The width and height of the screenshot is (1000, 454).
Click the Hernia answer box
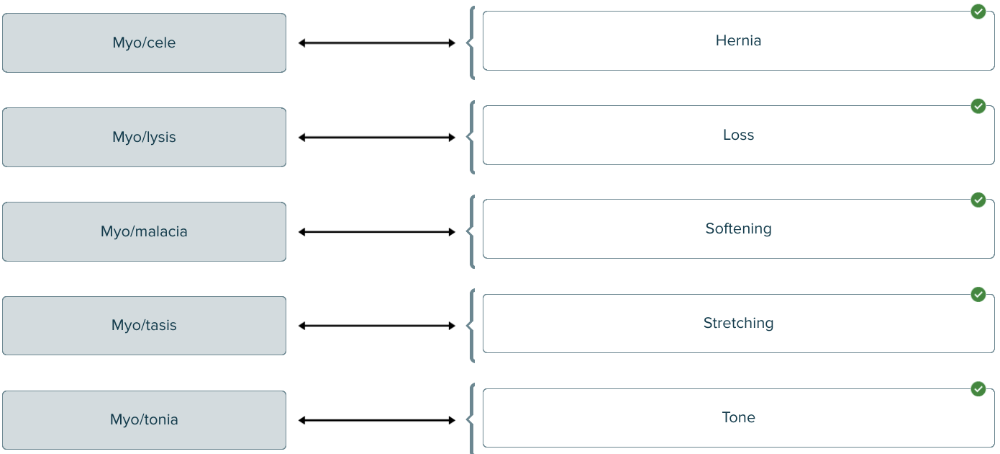tap(738, 41)
